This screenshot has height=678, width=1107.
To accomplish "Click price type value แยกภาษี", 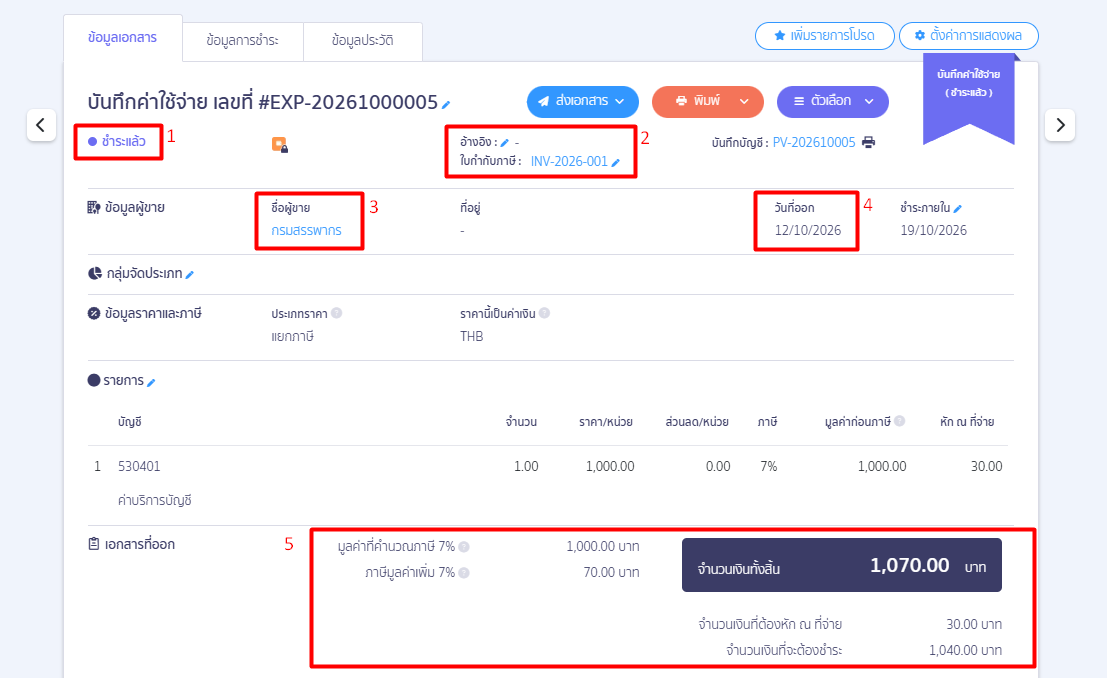I will tap(292, 336).
